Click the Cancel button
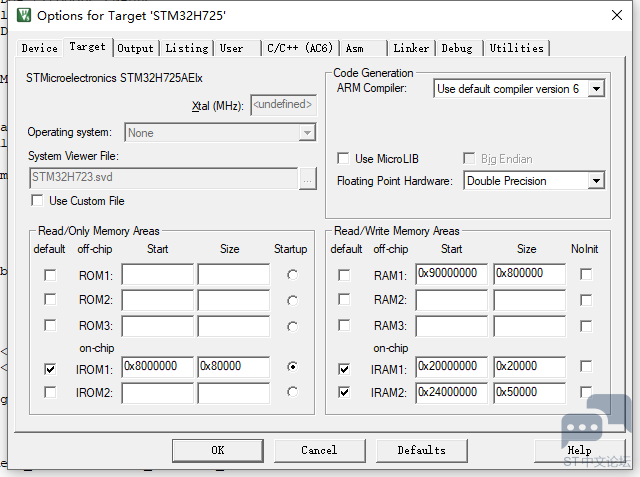 click(x=319, y=450)
